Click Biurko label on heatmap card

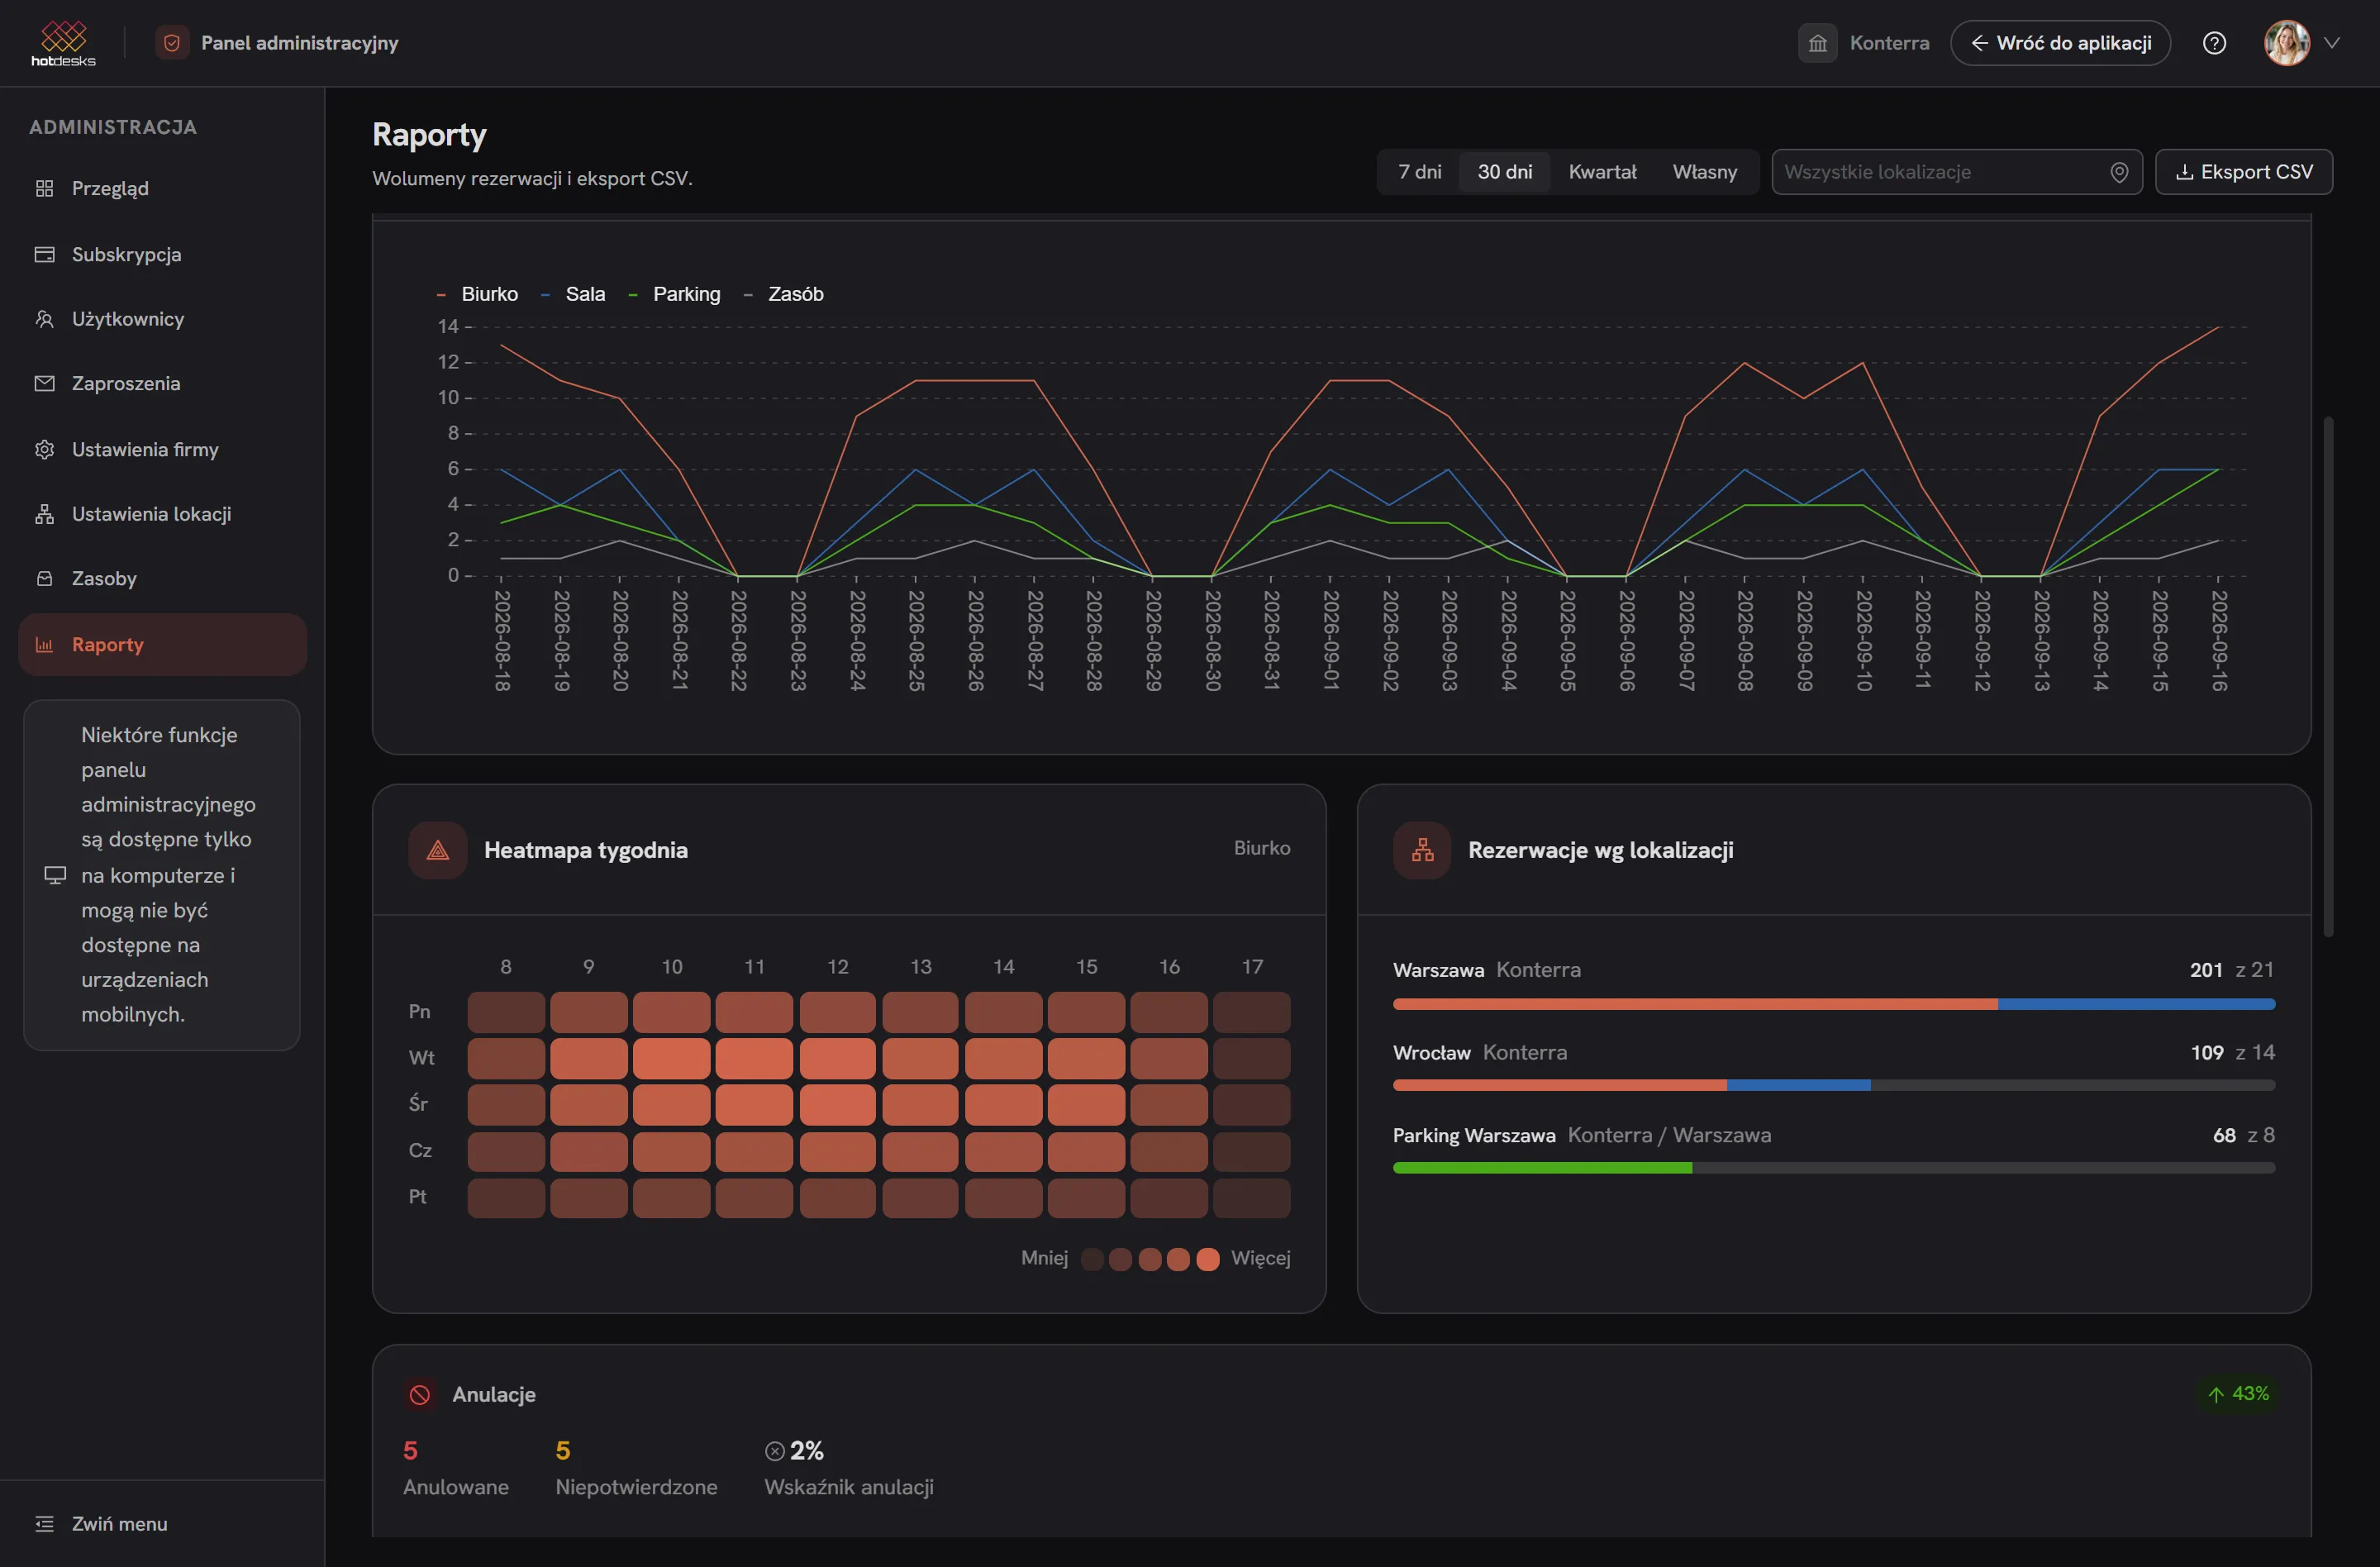tap(1261, 848)
